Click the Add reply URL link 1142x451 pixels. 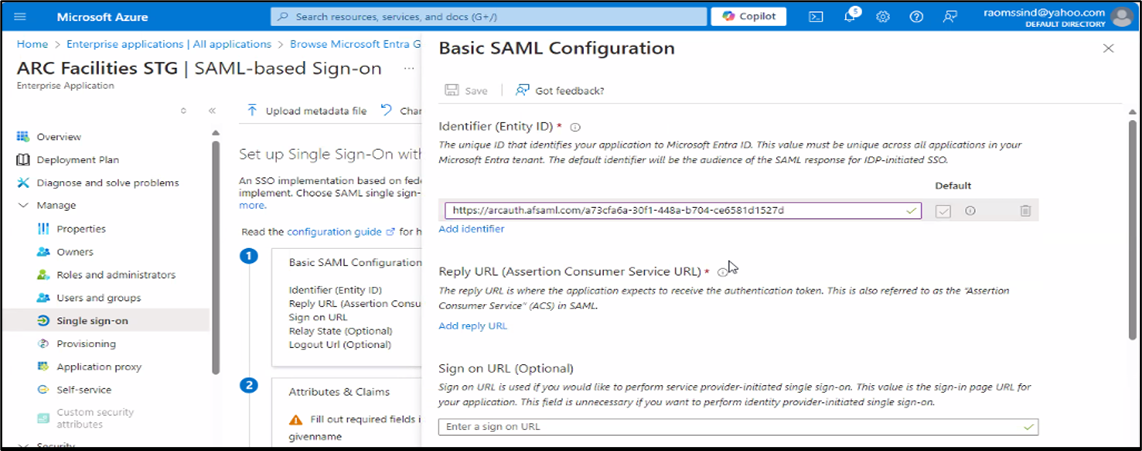click(473, 326)
